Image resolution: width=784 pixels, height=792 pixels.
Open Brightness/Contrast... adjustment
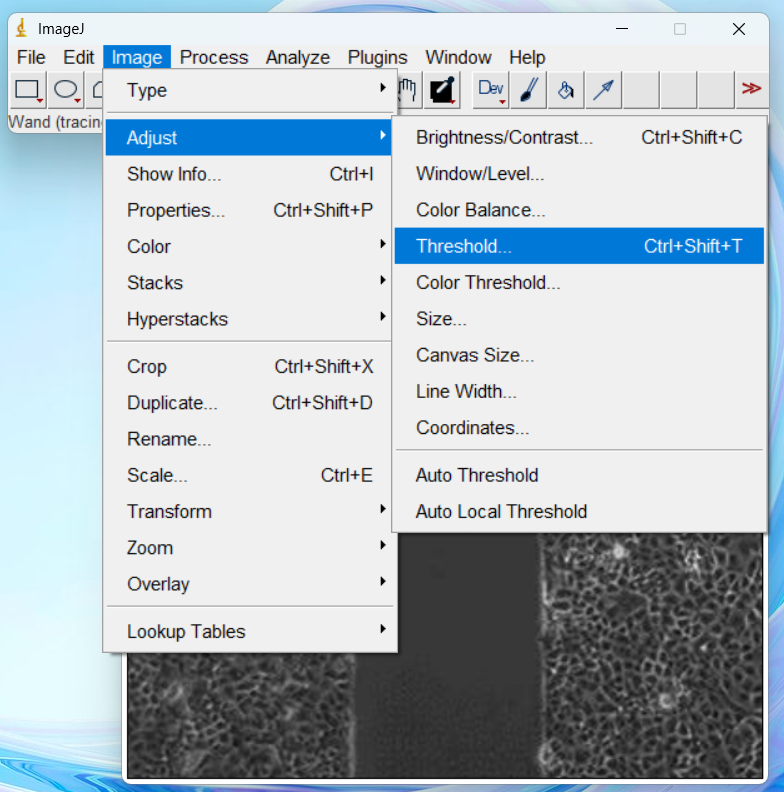[579, 137]
